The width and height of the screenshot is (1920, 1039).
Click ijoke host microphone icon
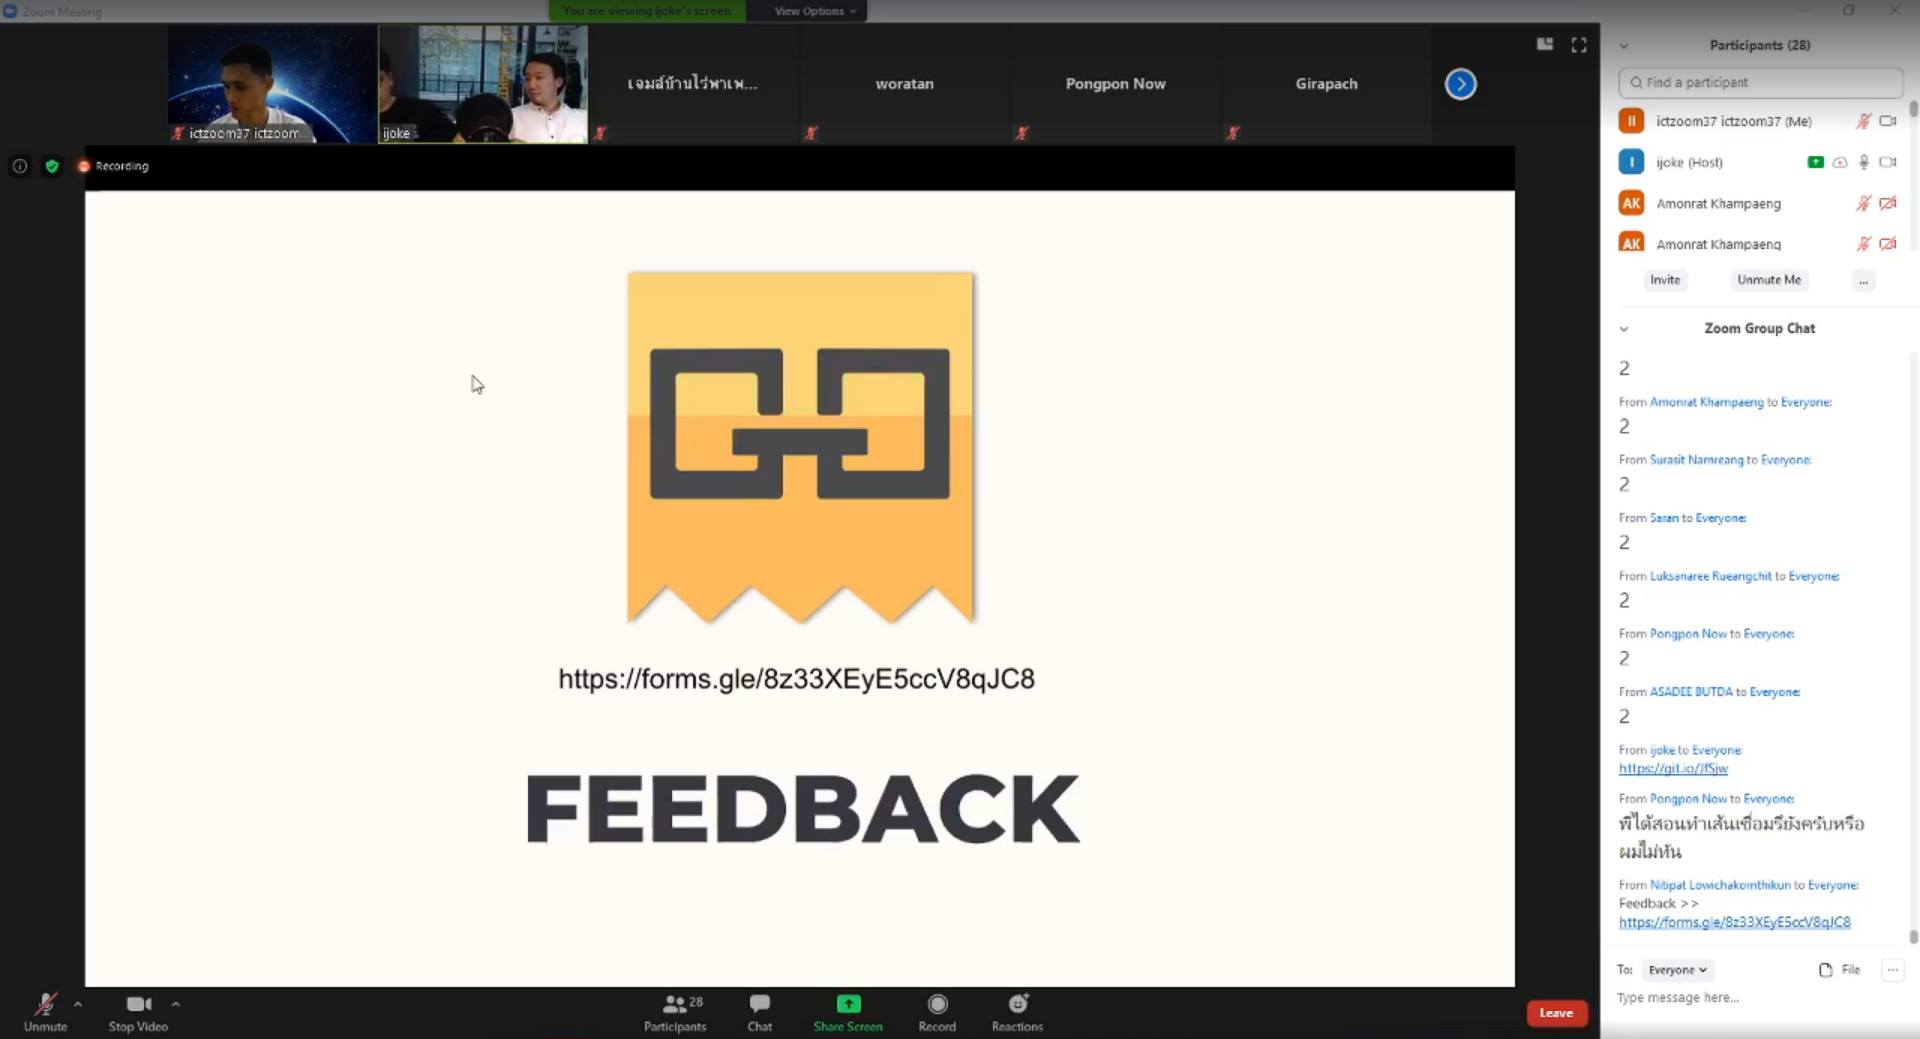[x=1864, y=162]
